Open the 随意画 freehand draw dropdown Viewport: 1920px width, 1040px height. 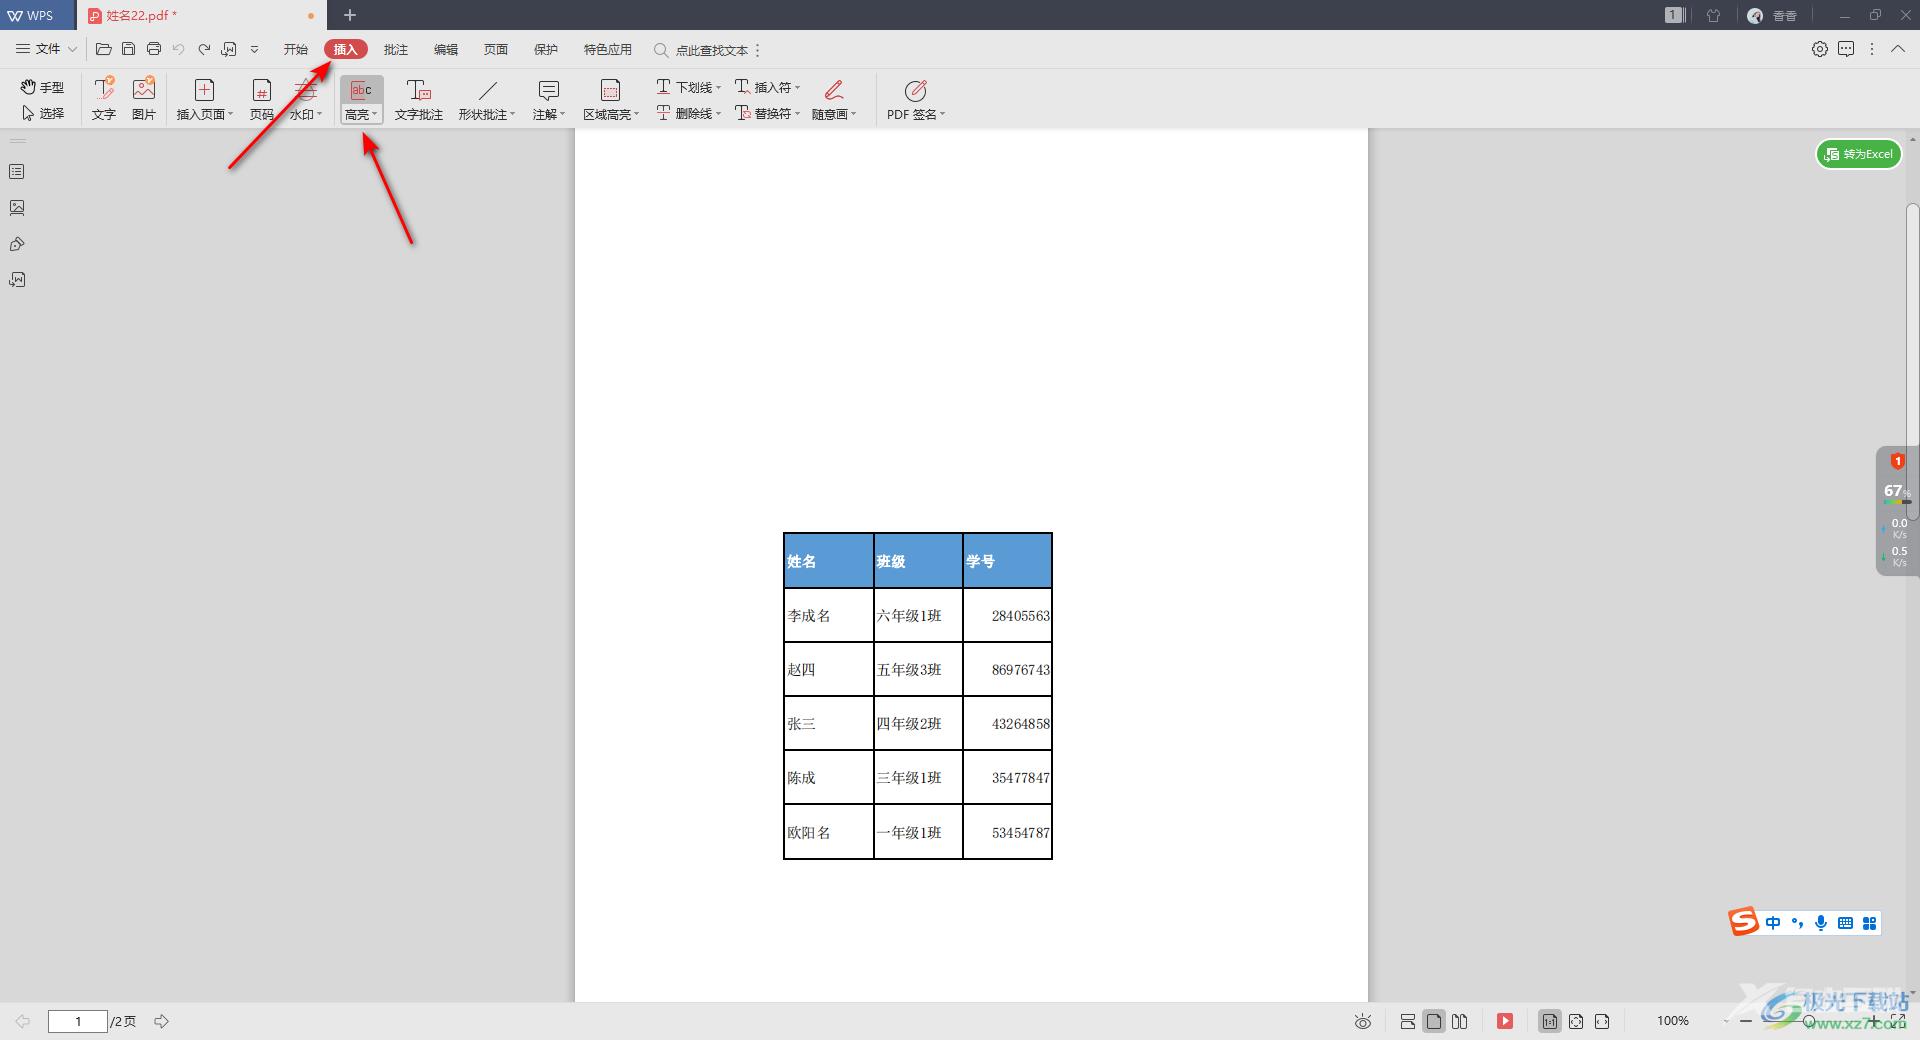tap(834, 114)
